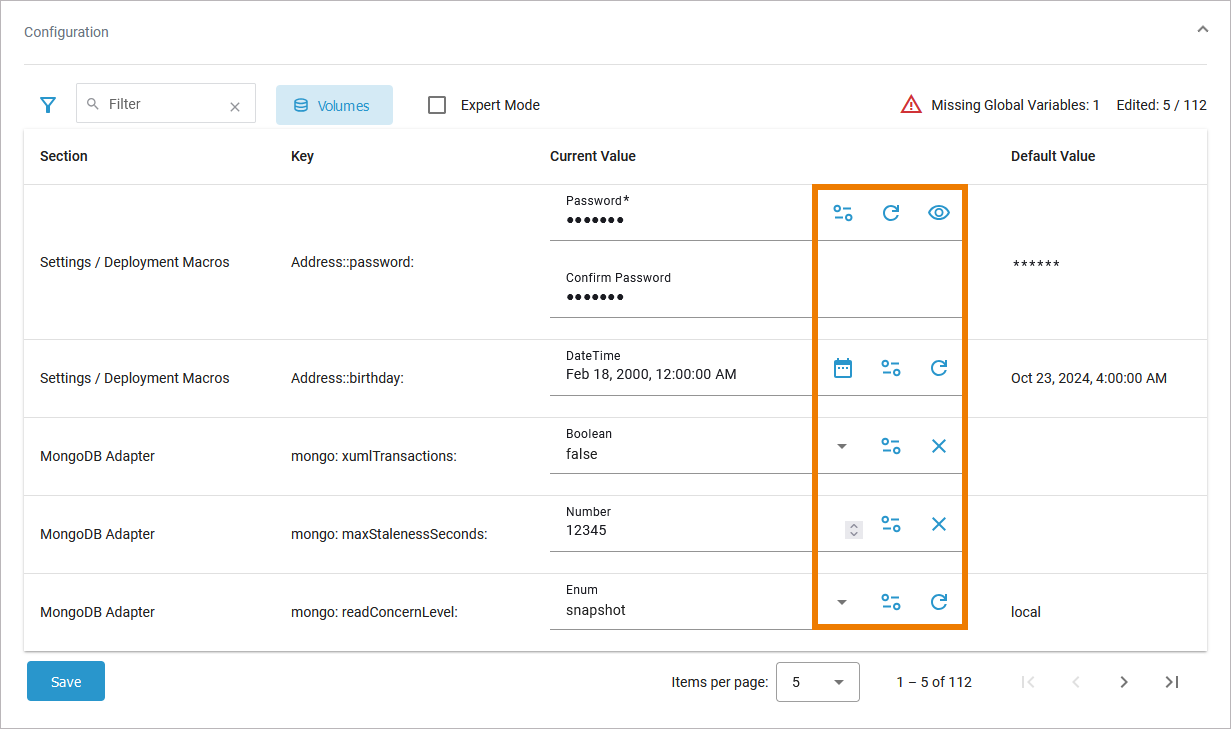Go to the next page
Screen dimensions: 1231x729
coord(1124,682)
